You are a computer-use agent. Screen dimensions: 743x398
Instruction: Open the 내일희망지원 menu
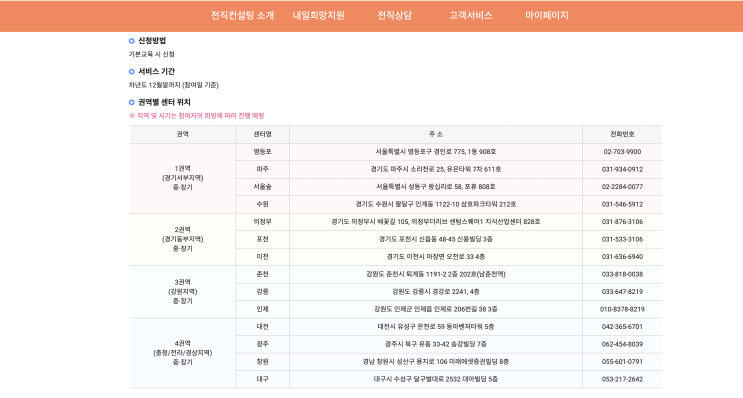318,16
